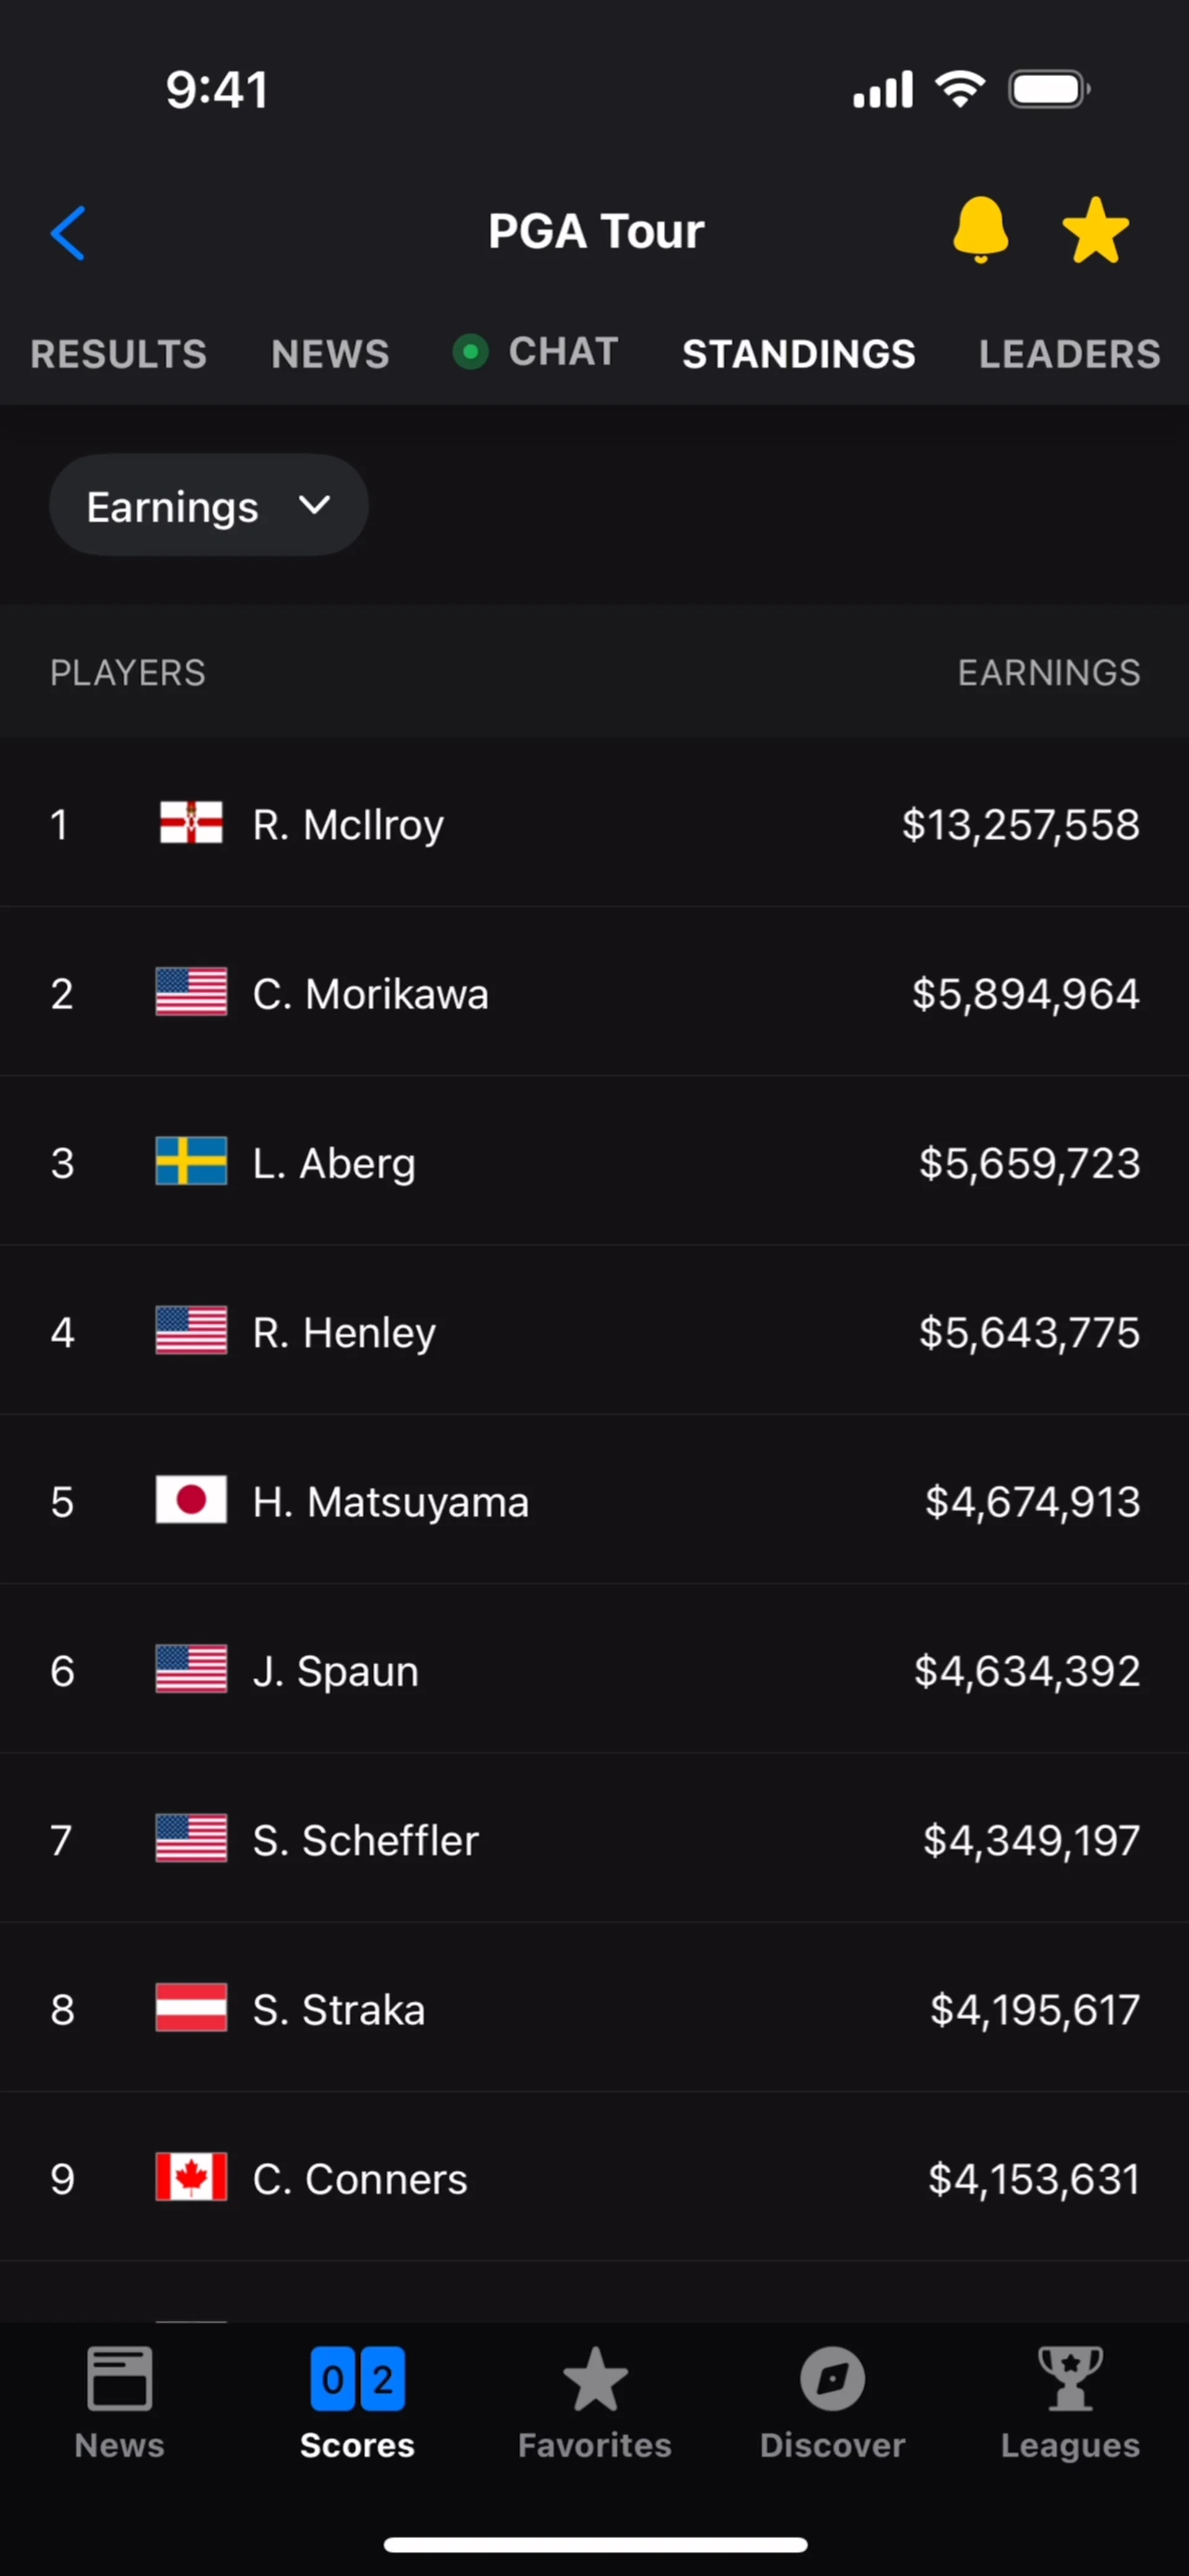Tap S. Scheffler's earnings amount
The image size is (1189, 2576).
[1031, 1840]
